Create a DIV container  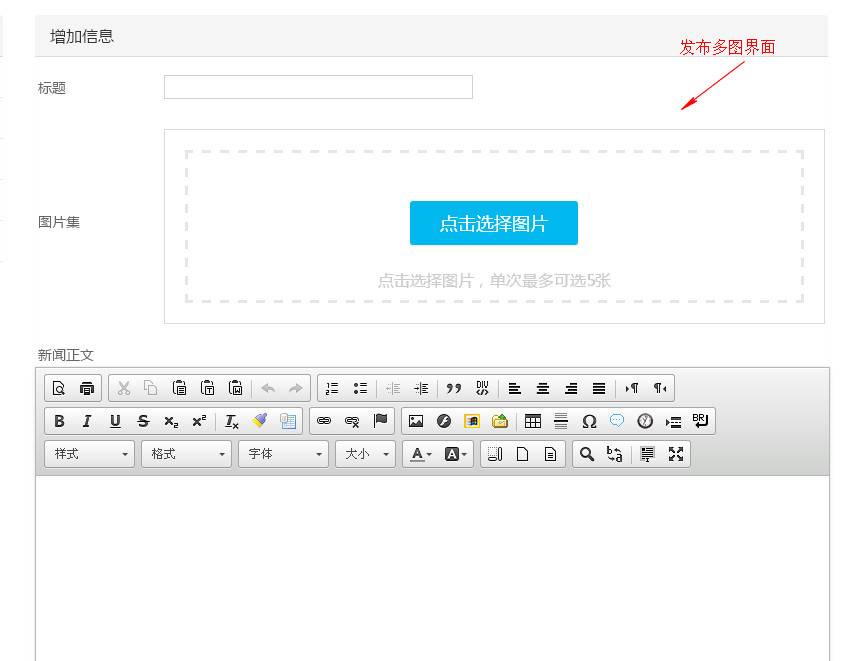482,388
